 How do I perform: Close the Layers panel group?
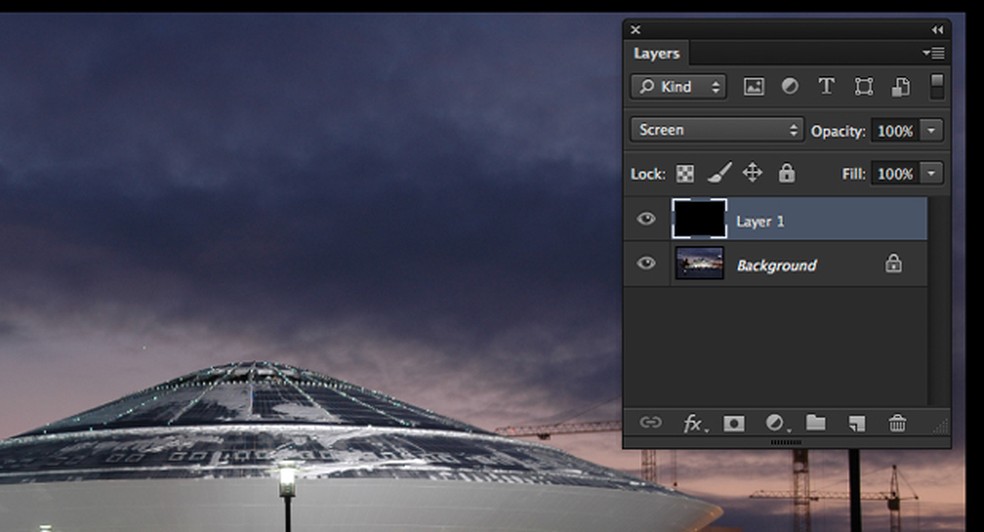coord(635,29)
